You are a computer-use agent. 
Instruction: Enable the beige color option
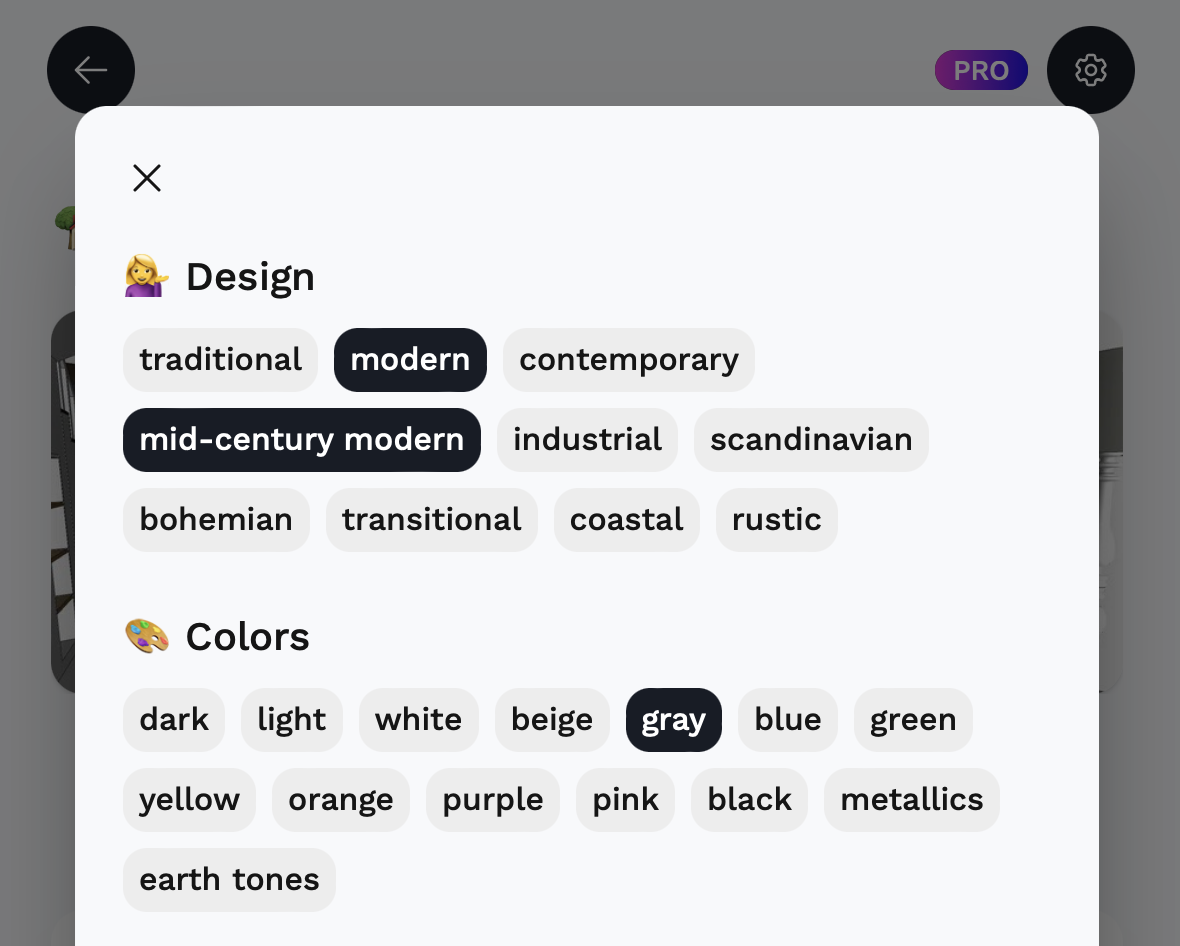(x=552, y=719)
